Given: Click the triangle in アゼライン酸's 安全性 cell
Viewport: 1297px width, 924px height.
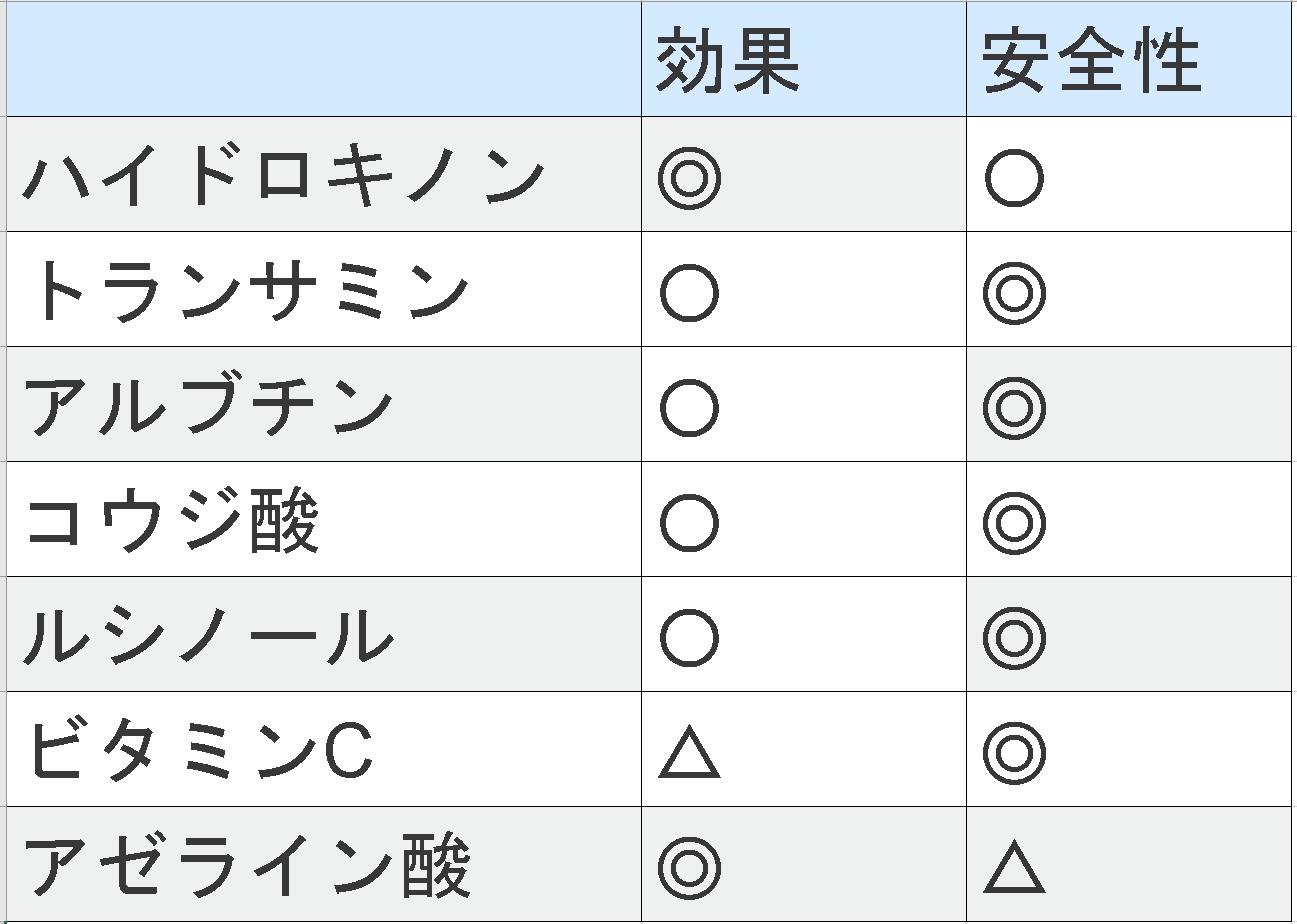Looking at the screenshot, I should (1014, 868).
